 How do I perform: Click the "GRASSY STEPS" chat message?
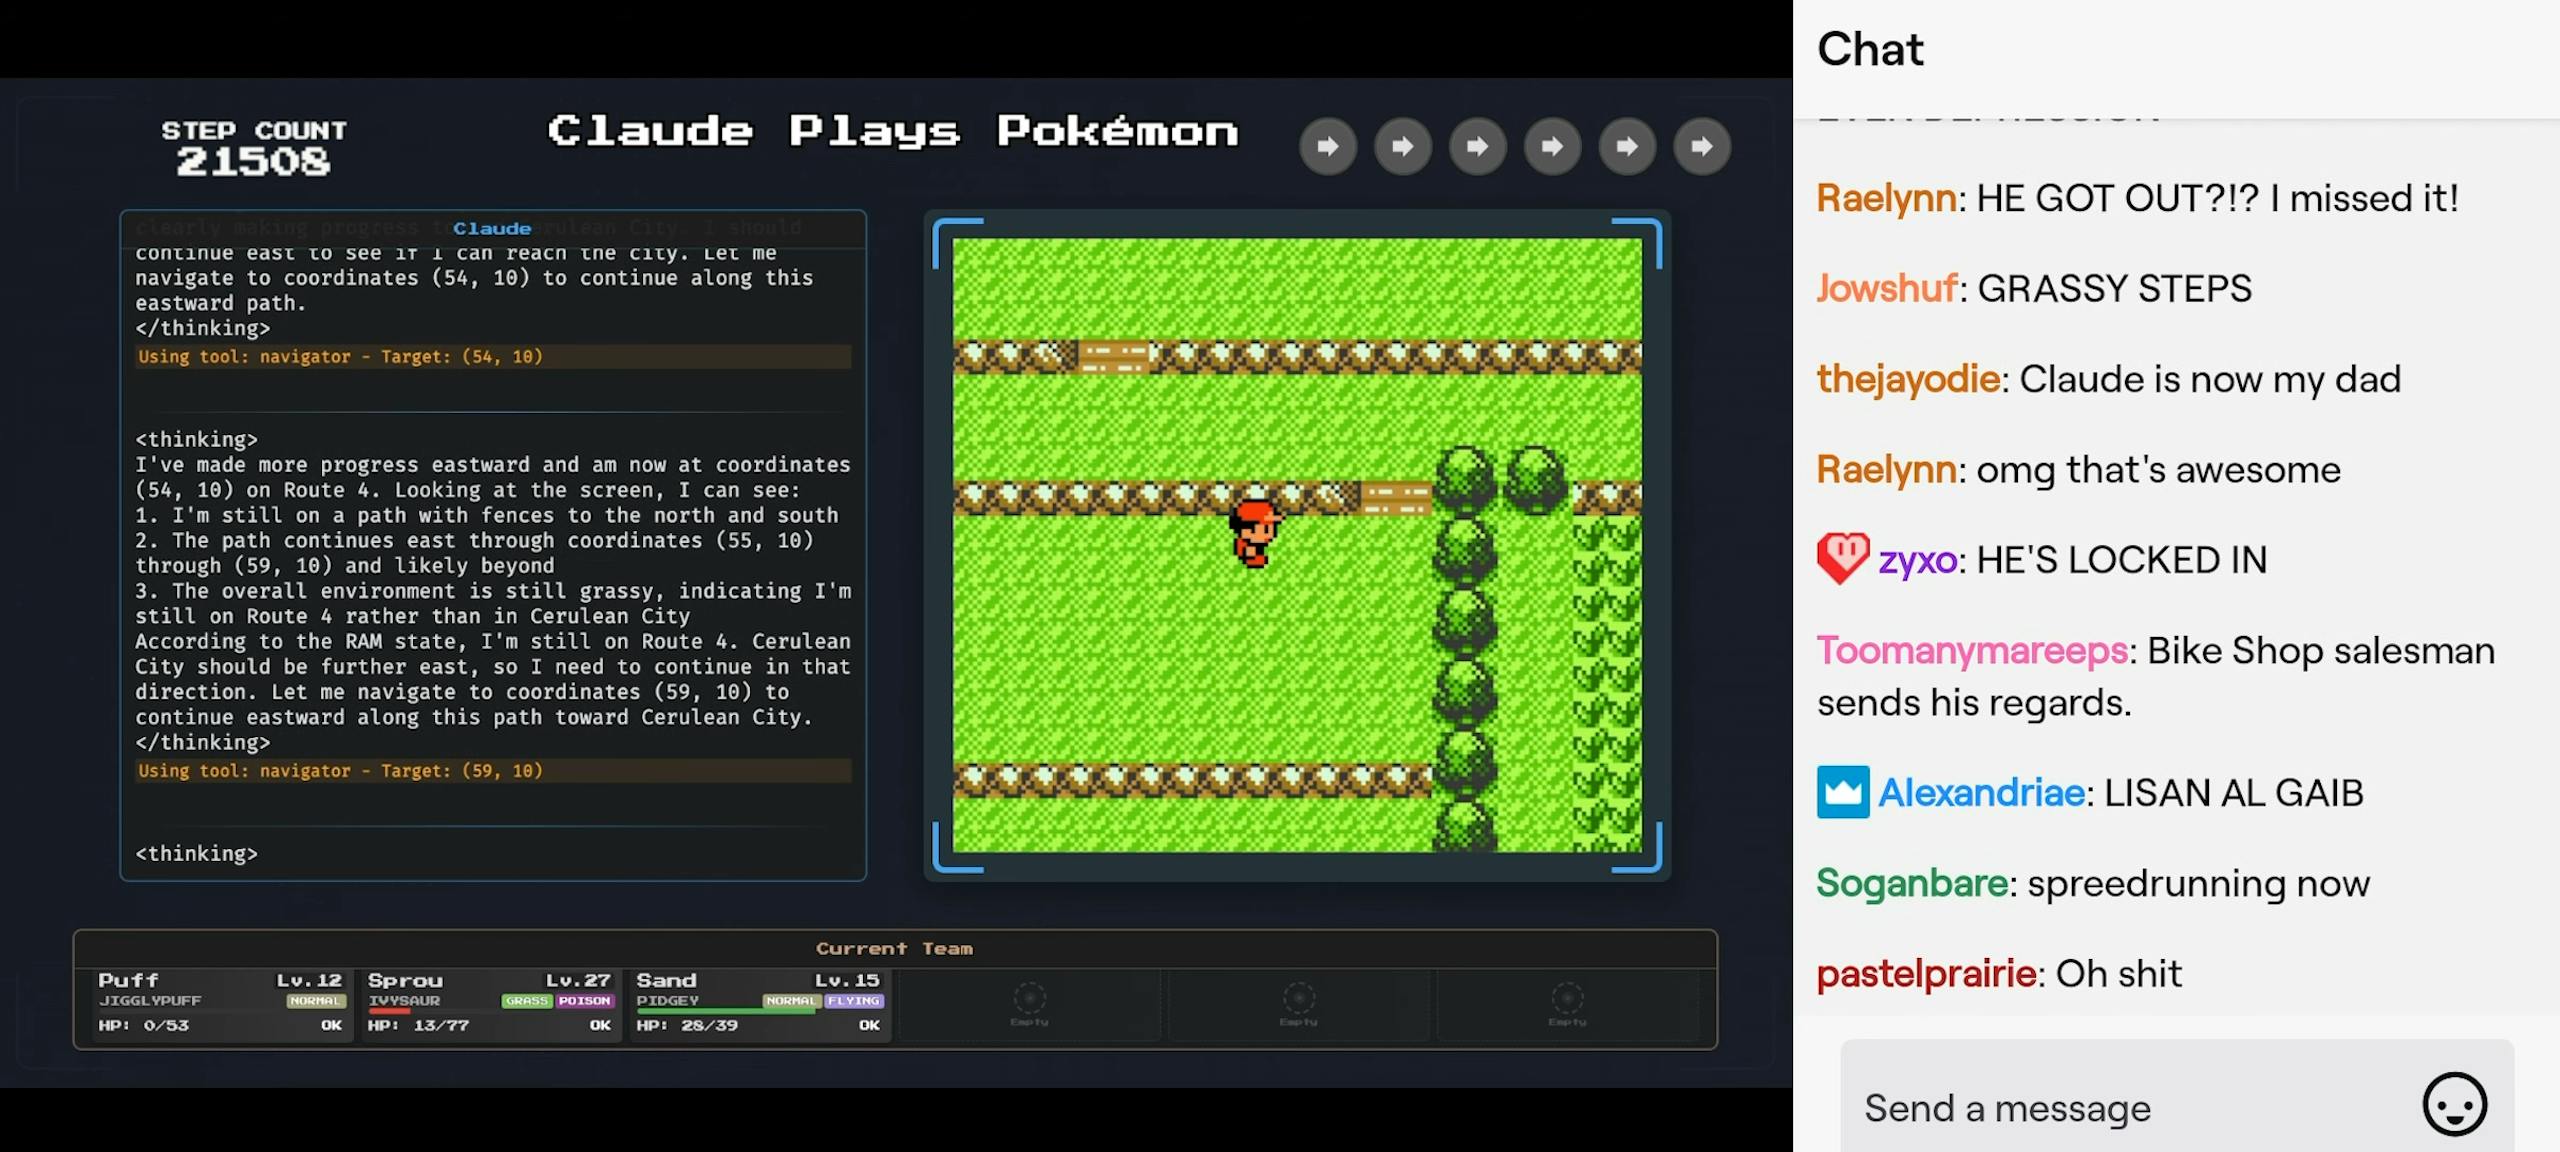pos(2114,288)
